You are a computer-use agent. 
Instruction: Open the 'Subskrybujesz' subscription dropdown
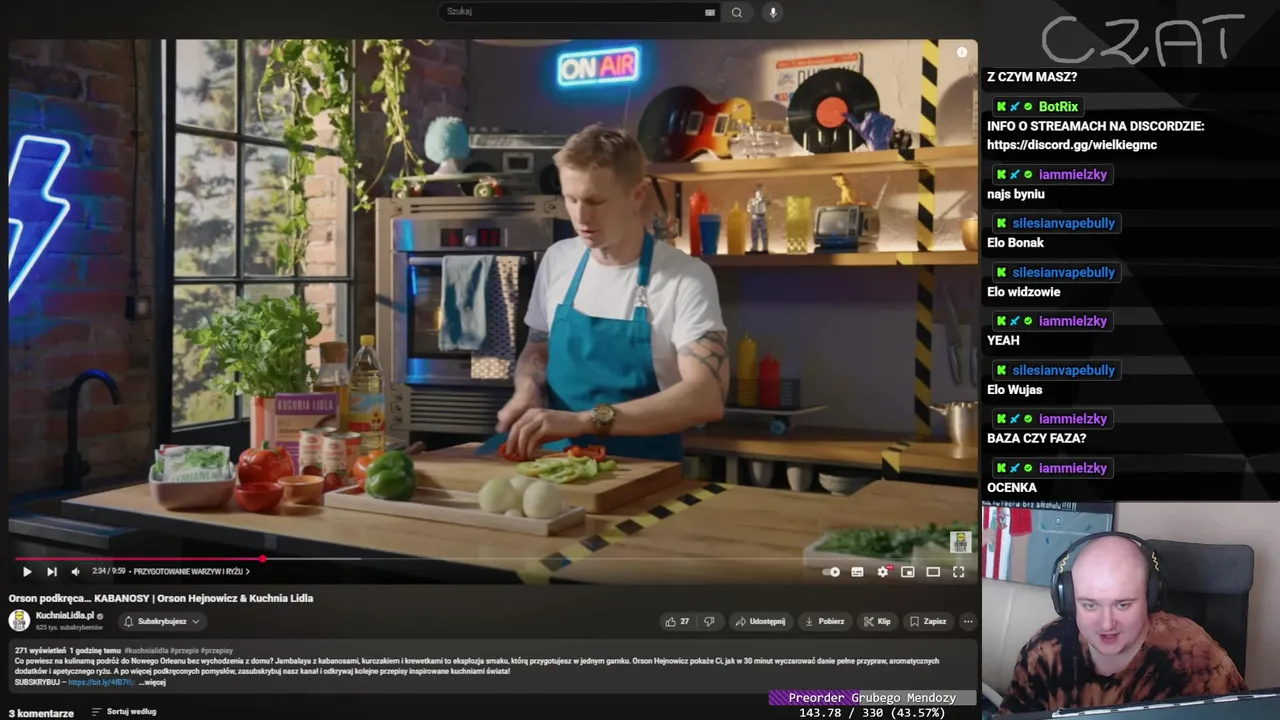(162, 621)
